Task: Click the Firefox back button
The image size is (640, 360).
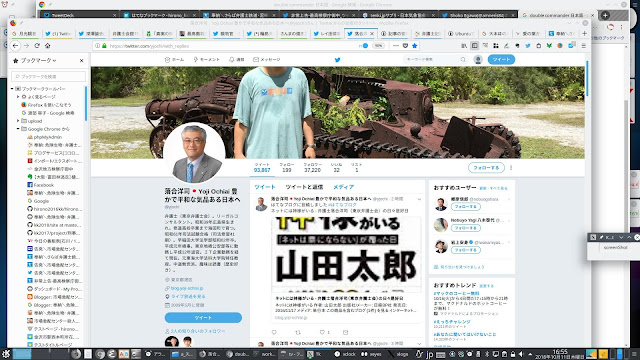Action: (x=16, y=46)
